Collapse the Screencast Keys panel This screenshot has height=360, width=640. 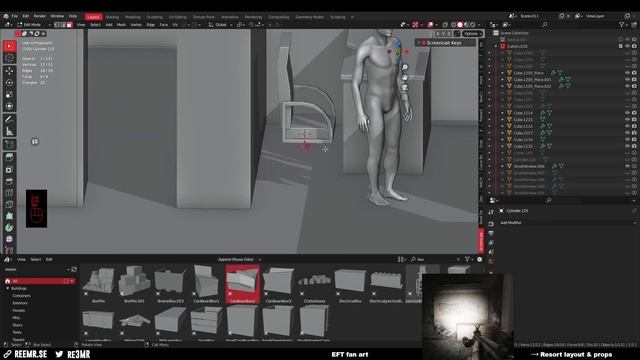(419, 43)
